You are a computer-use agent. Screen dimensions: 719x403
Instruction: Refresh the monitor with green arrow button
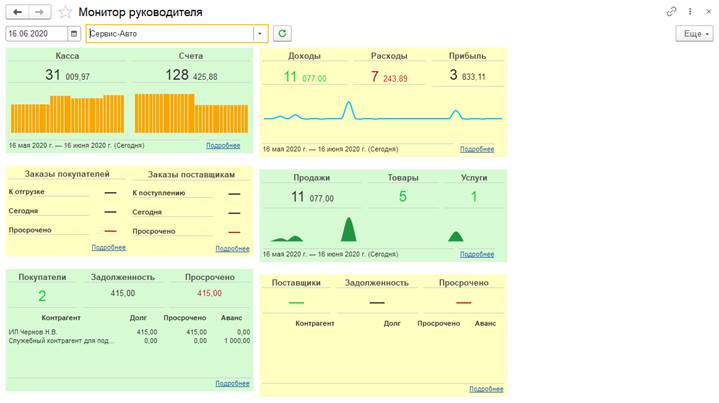[282, 33]
